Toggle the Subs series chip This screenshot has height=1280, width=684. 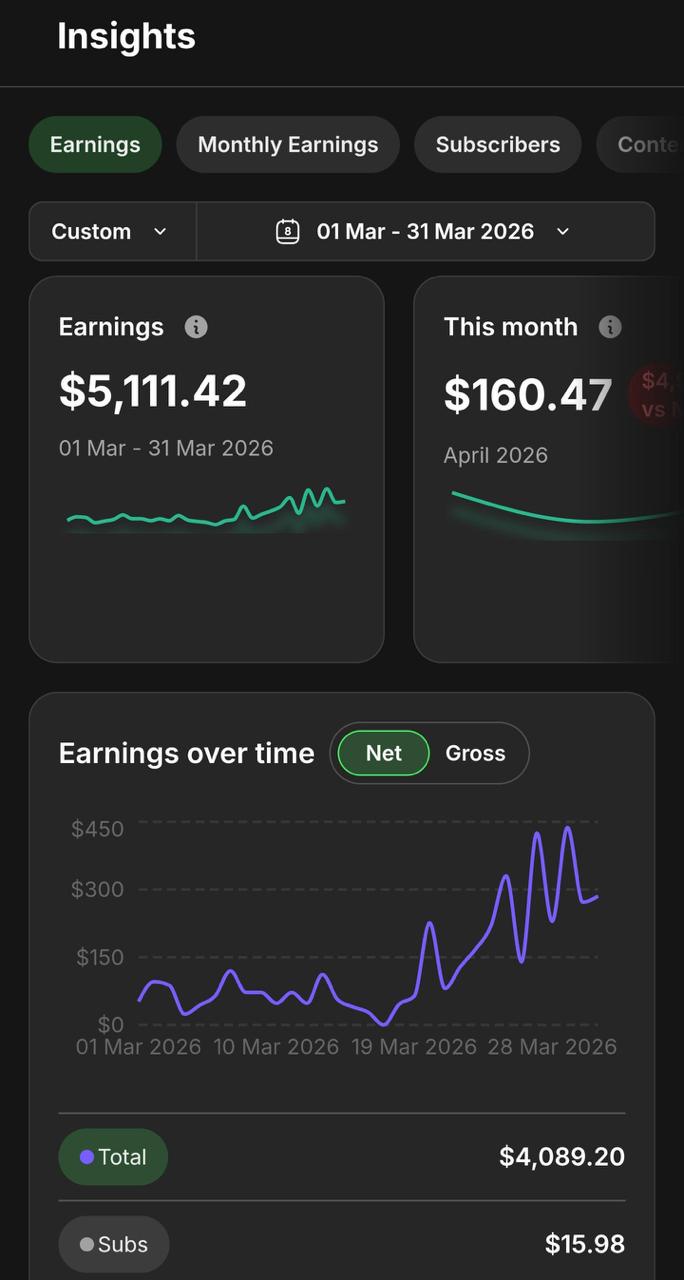[114, 1245]
